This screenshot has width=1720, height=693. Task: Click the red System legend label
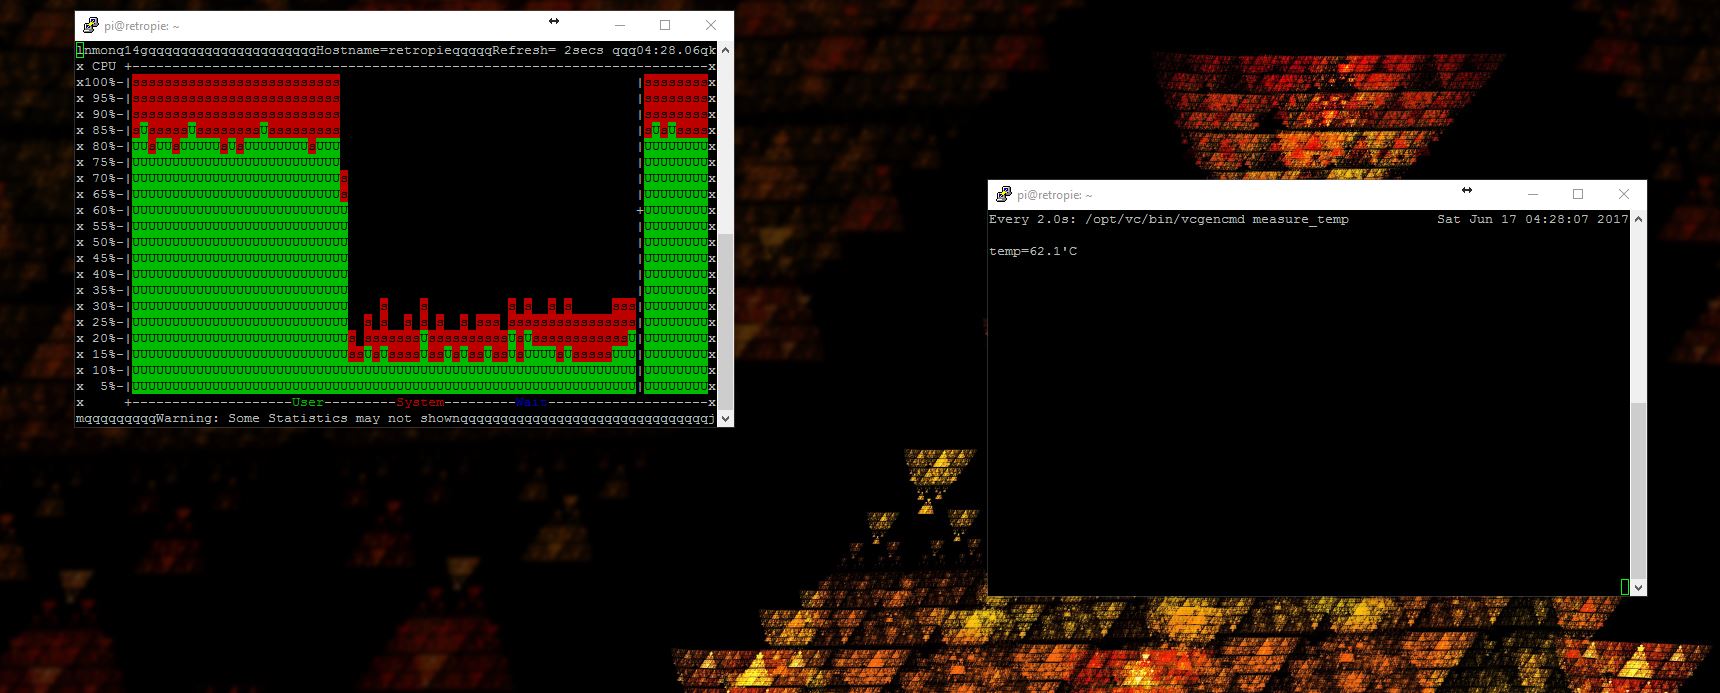(420, 402)
